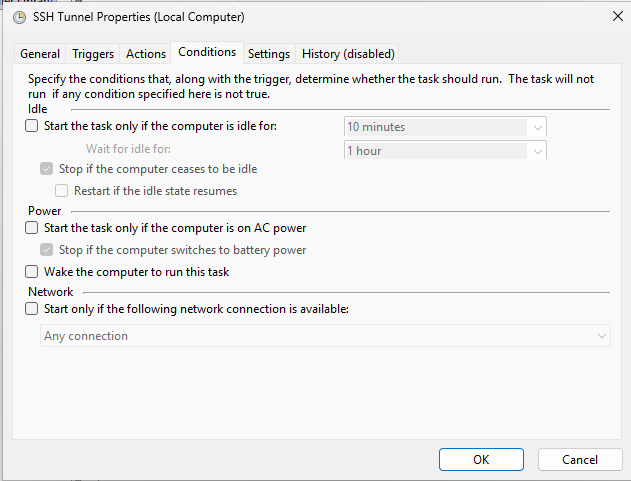
Task: Open the Triggers tab
Action: tap(93, 54)
